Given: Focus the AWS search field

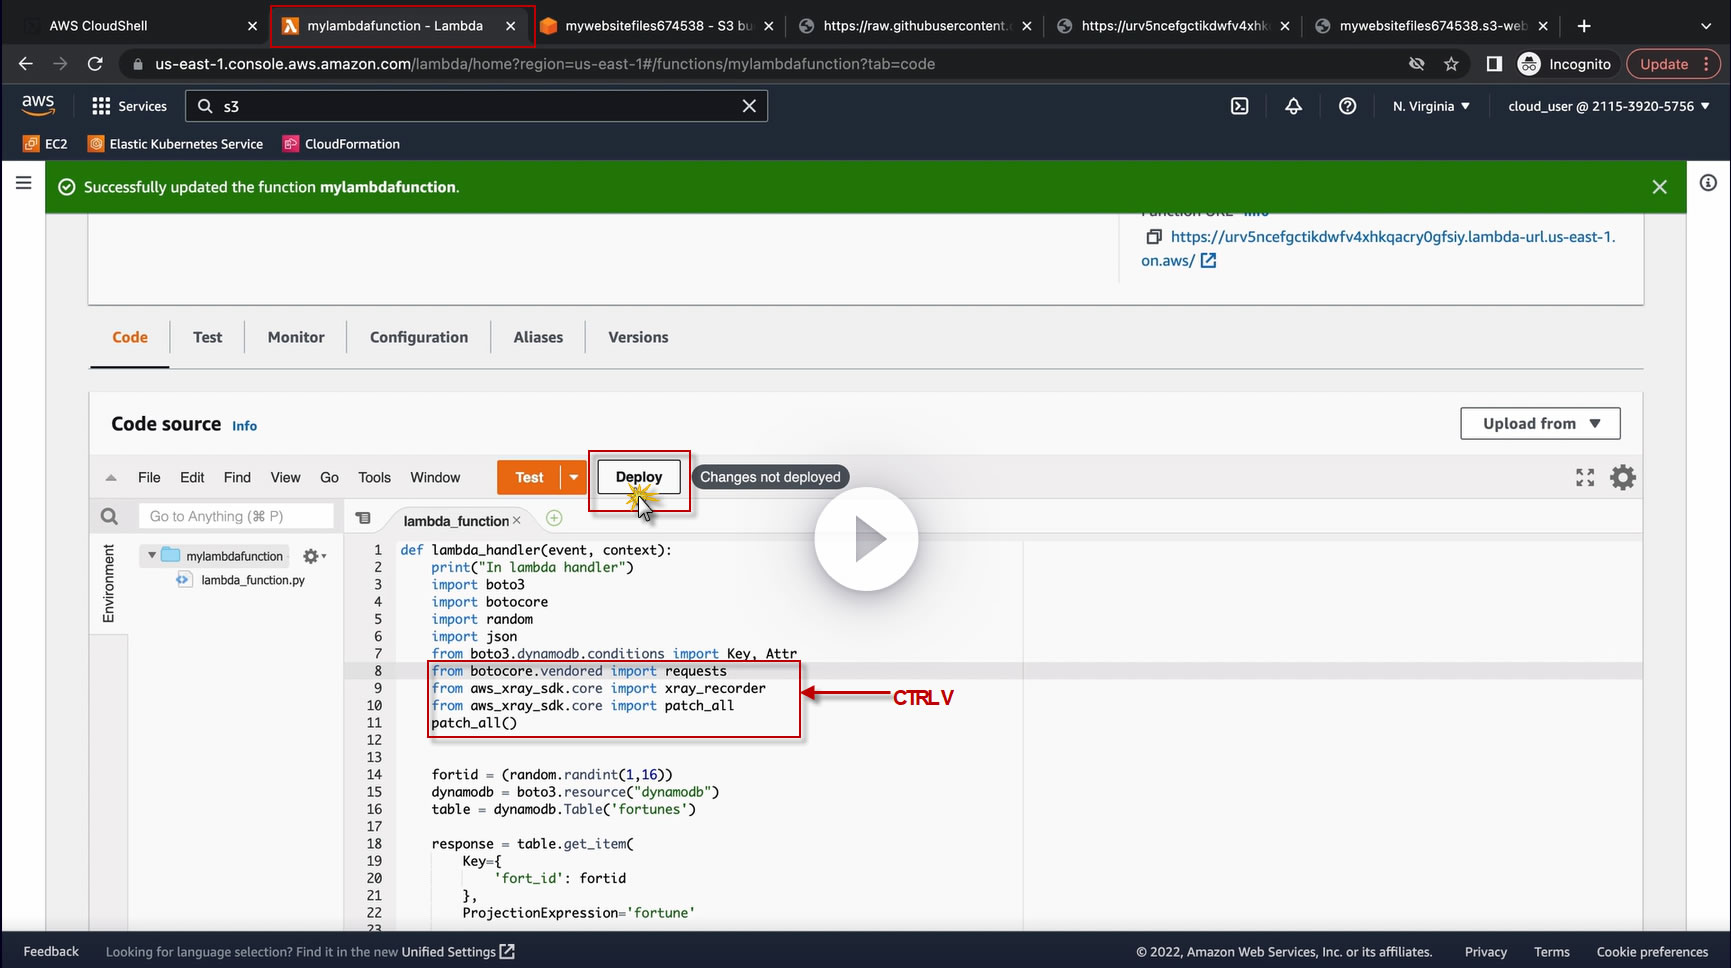Looking at the screenshot, I should pyautogui.click(x=476, y=106).
